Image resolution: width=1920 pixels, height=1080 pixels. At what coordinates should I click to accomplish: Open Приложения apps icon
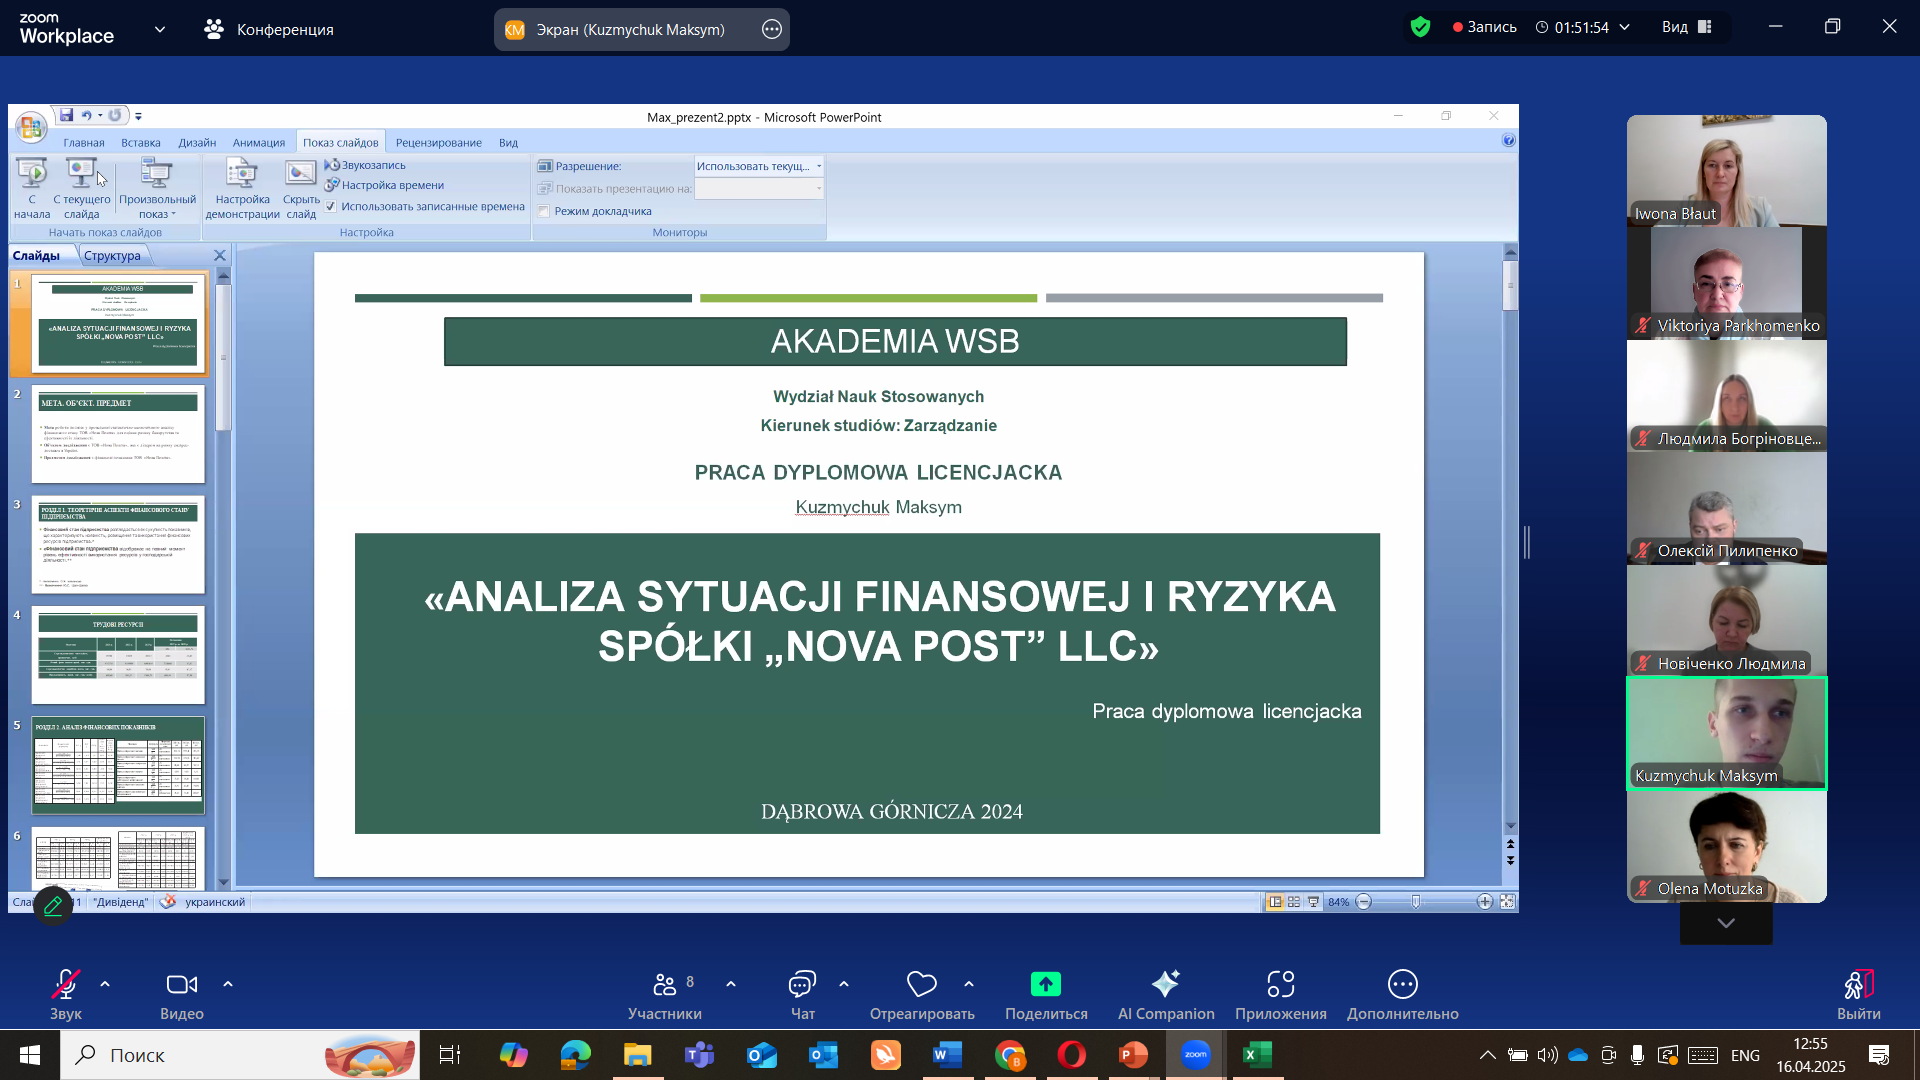1281,985
